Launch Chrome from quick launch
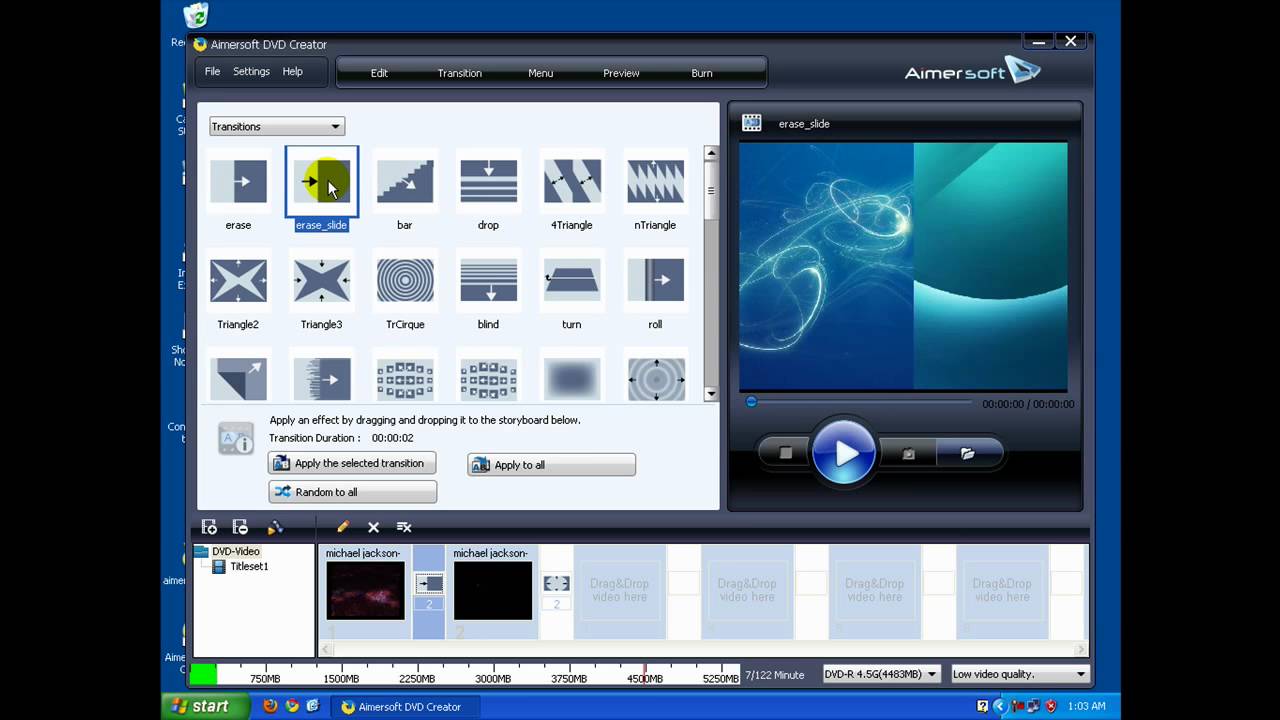This screenshot has width=1280, height=720. [292, 706]
